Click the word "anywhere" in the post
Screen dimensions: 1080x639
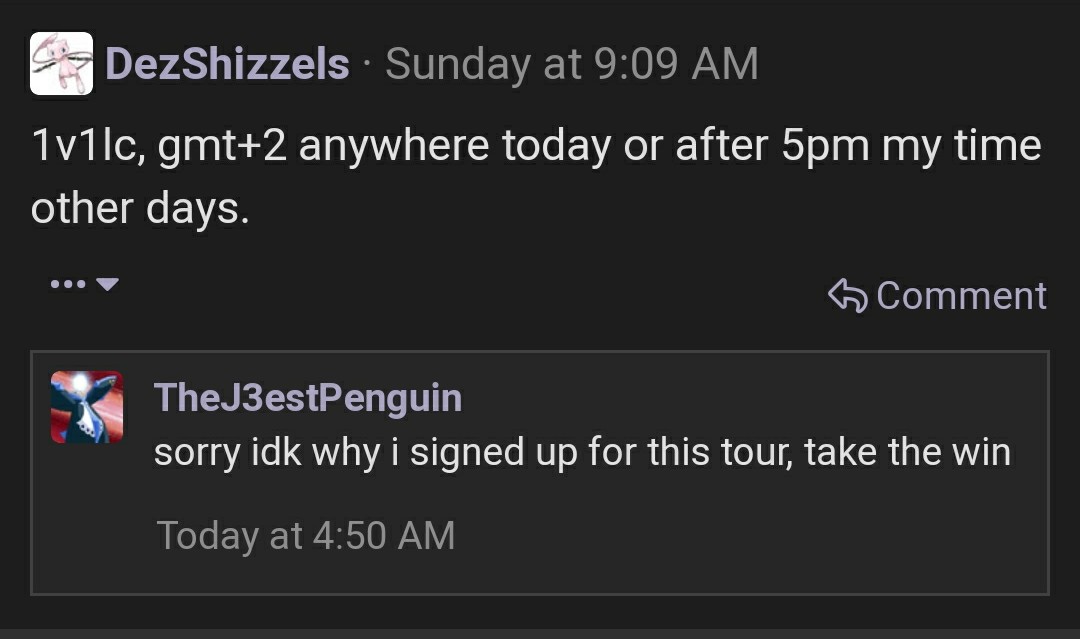click(394, 147)
